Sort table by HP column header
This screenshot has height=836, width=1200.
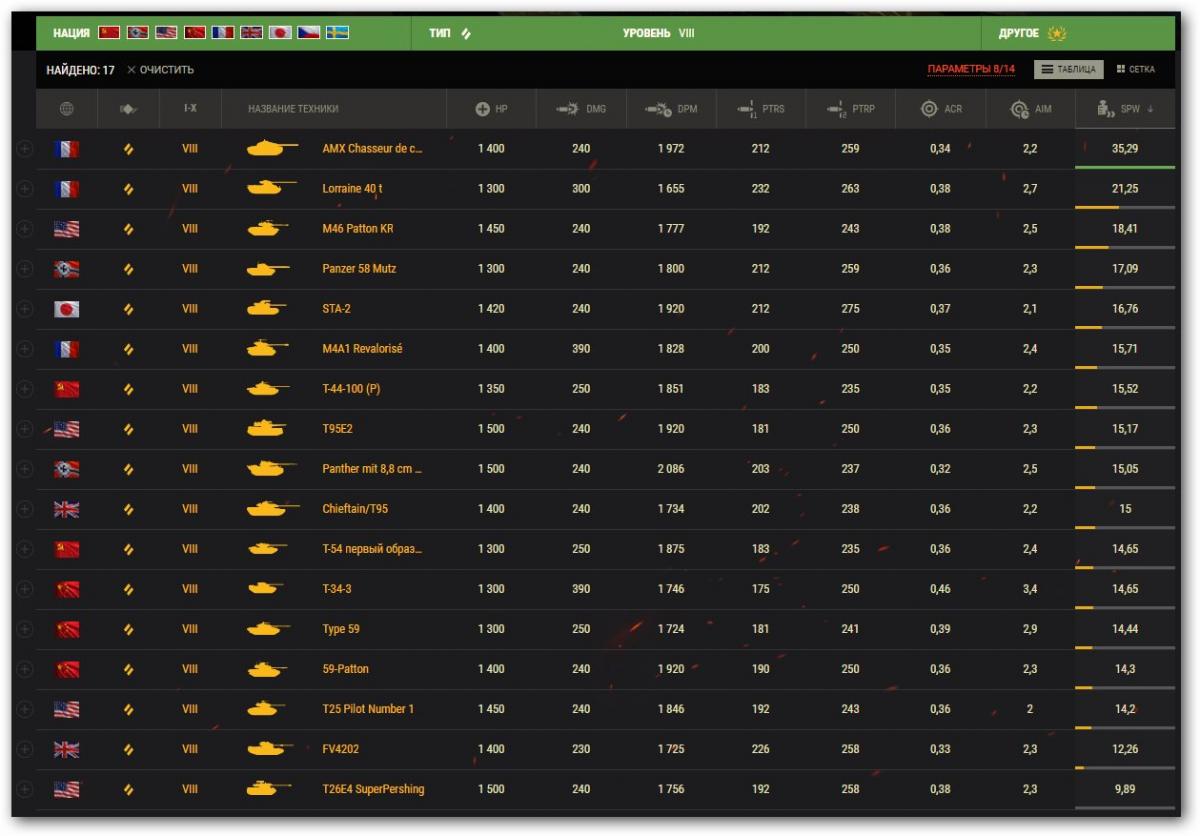coord(491,109)
